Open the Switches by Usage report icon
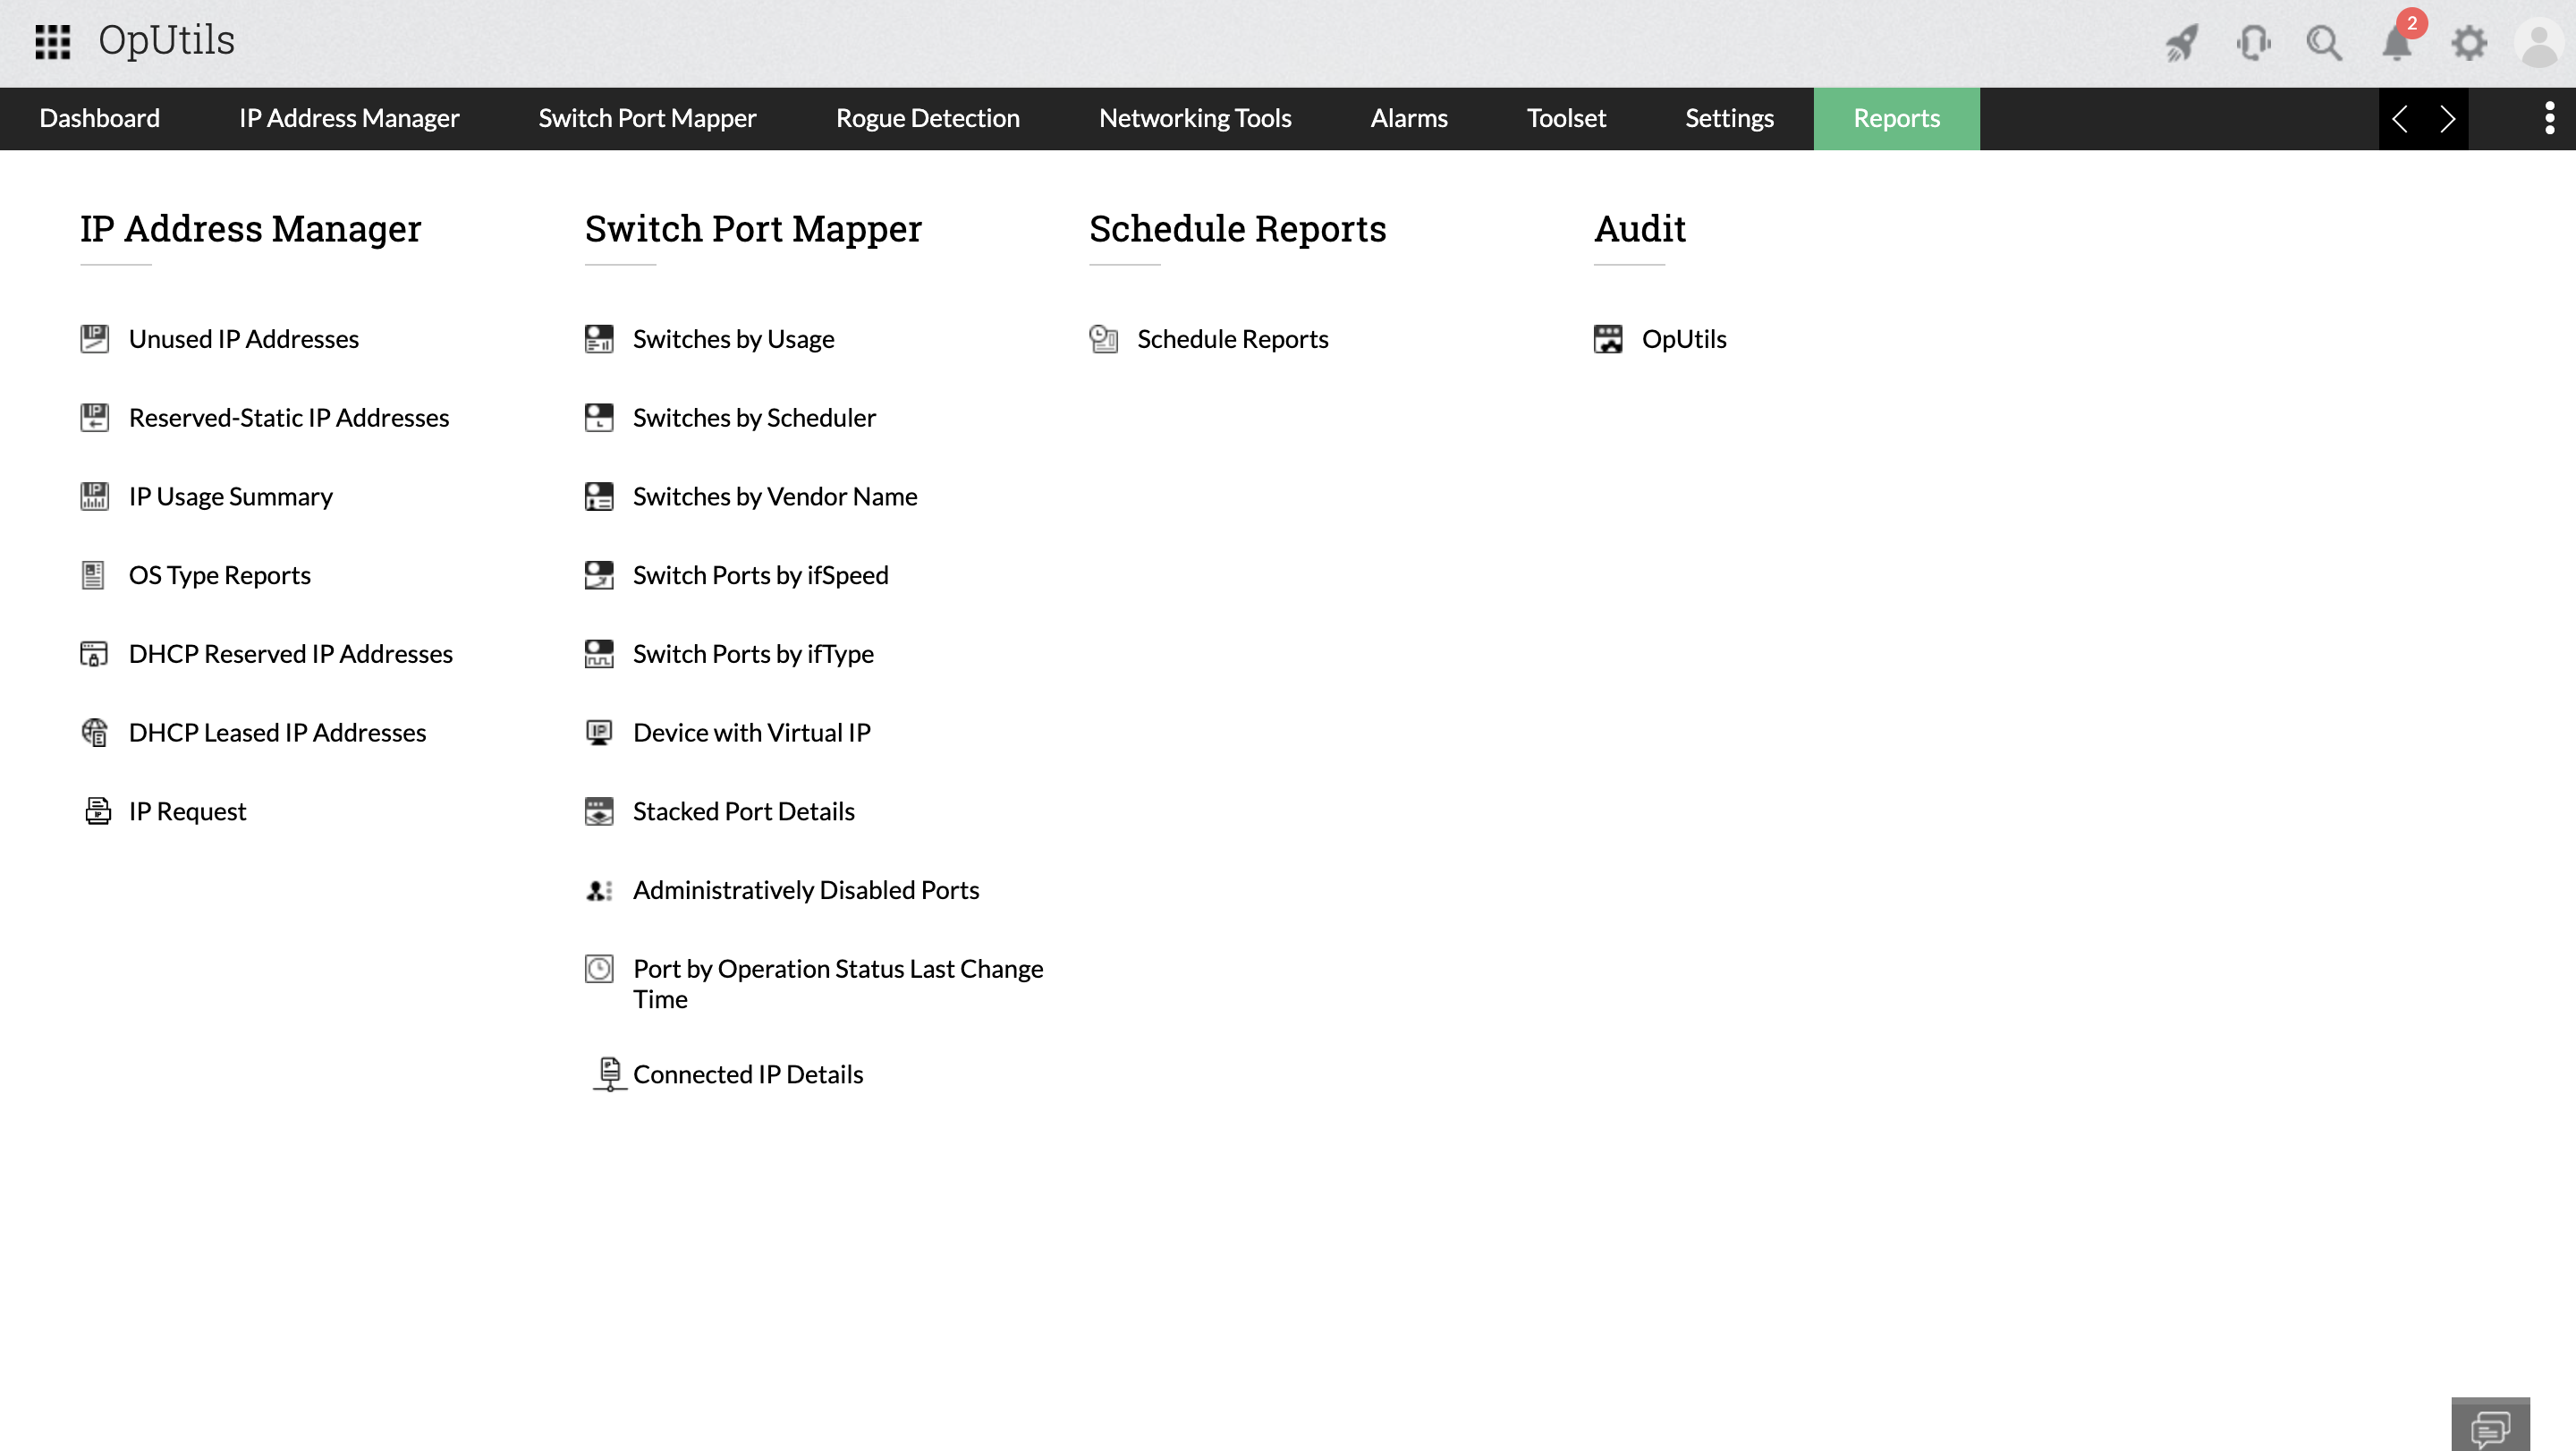The image size is (2576, 1451). point(600,338)
